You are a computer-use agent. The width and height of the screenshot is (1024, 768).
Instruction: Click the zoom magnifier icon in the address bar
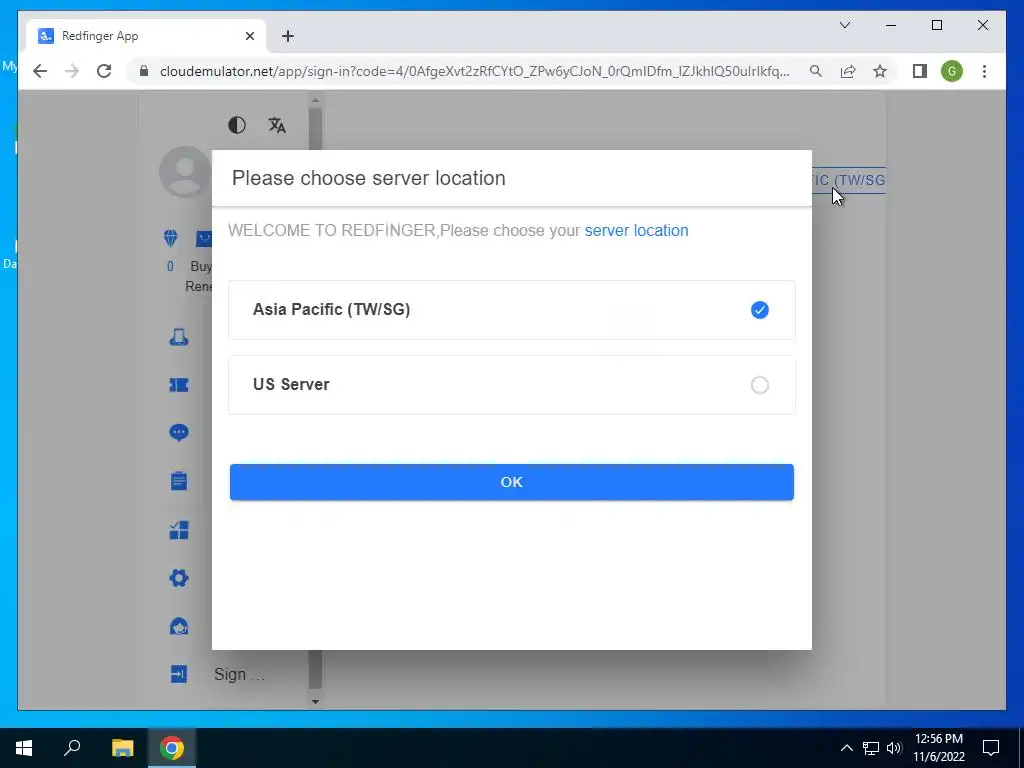[816, 71]
